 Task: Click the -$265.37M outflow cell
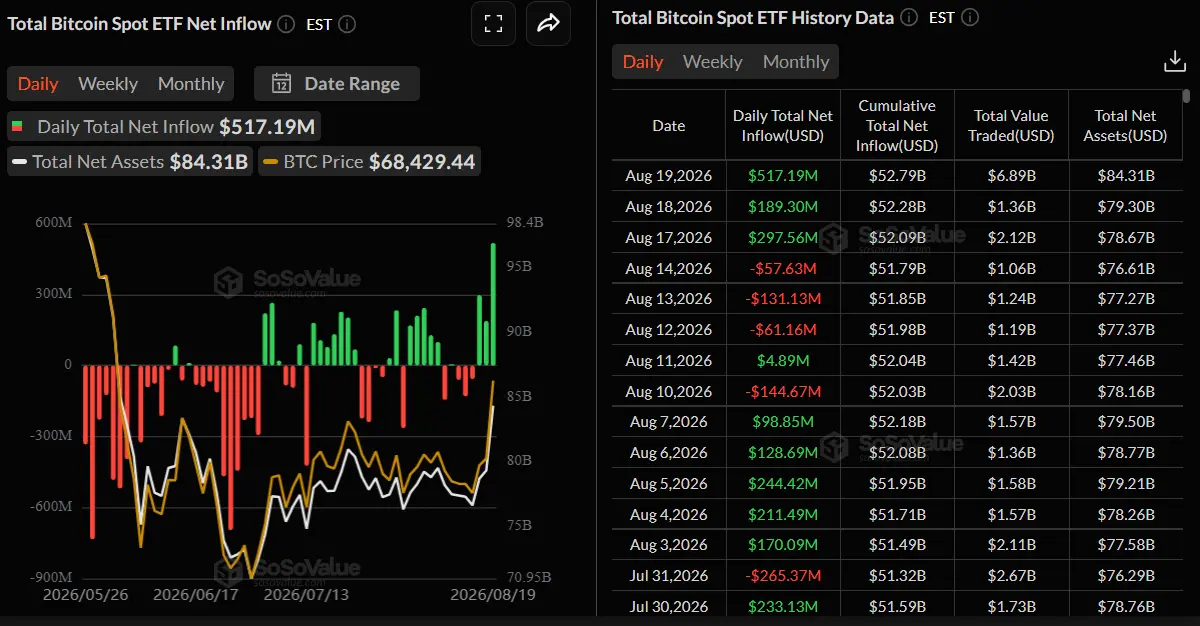[x=783, y=576]
